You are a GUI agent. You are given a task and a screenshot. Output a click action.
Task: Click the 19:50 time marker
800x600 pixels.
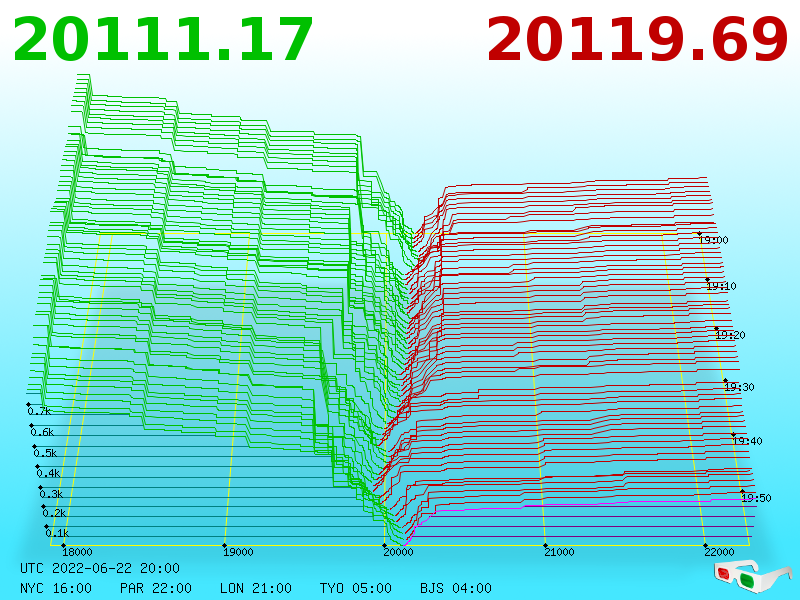pyautogui.click(x=757, y=498)
